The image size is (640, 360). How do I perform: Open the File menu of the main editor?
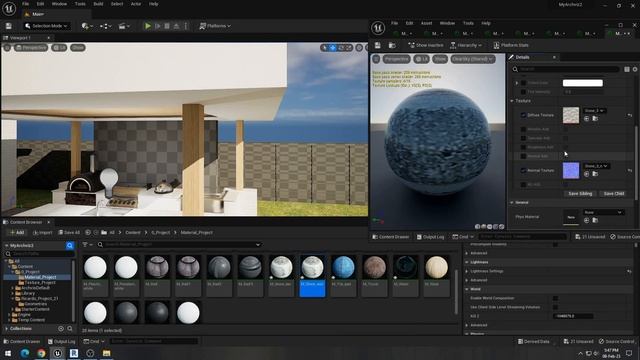(25, 4)
